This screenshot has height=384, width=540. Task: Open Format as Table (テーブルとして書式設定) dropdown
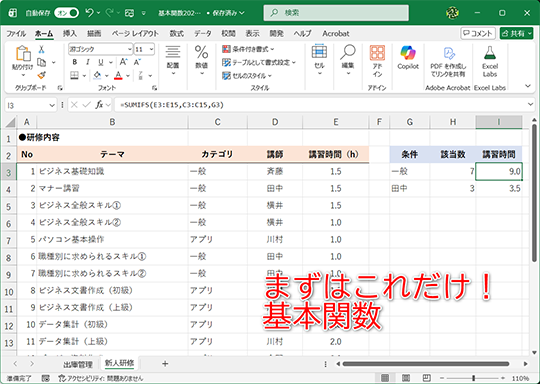(259, 62)
